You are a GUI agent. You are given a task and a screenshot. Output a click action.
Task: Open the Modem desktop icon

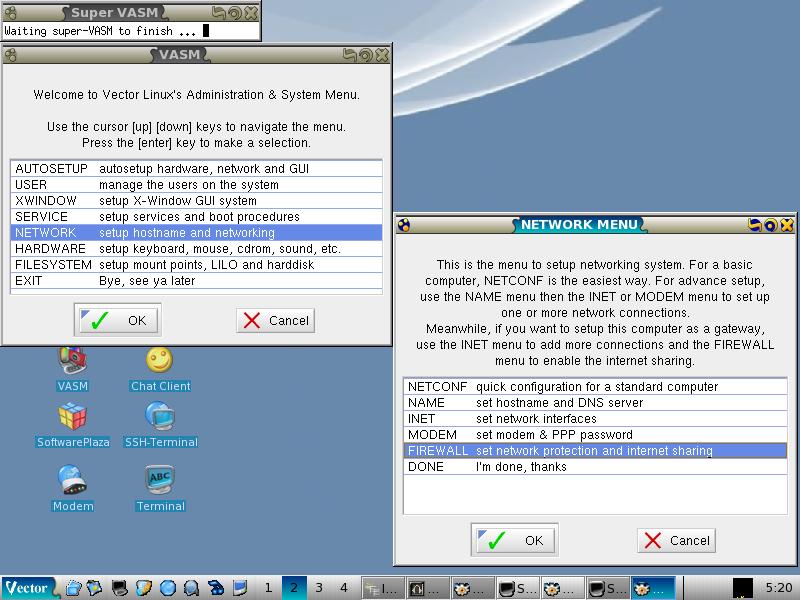click(x=73, y=482)
